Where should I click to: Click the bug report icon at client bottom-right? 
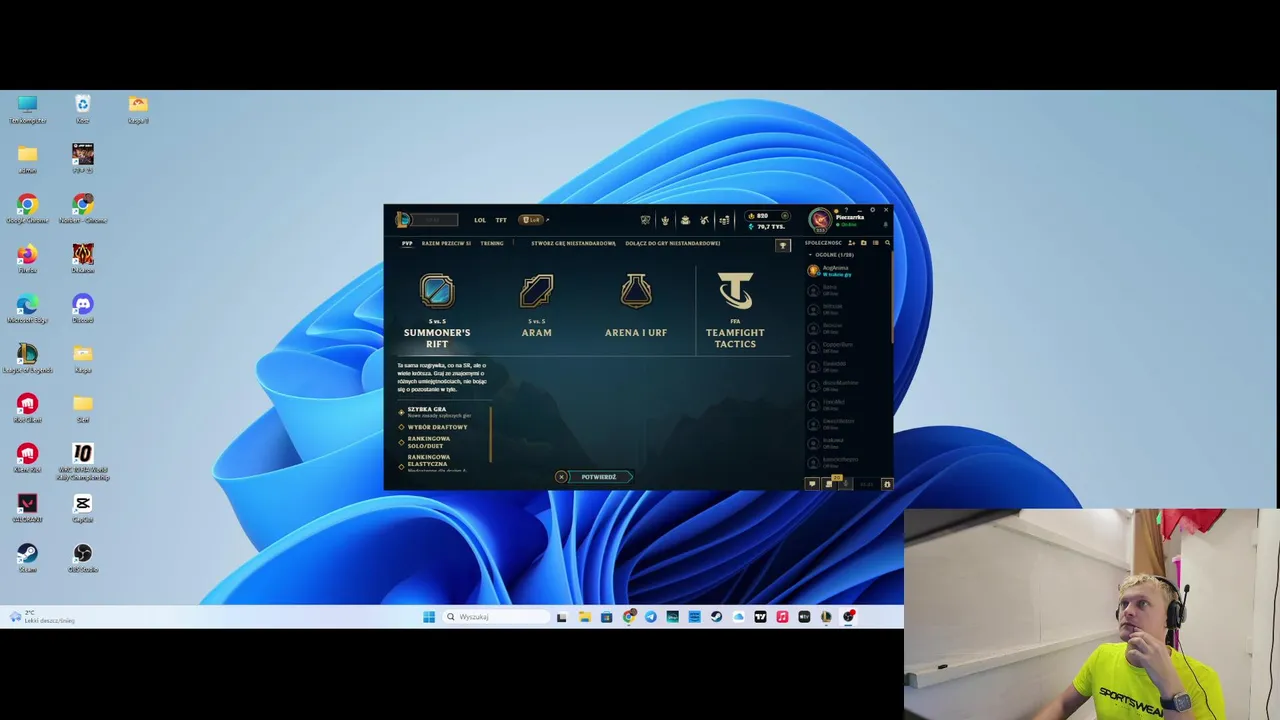pos(887,484)
